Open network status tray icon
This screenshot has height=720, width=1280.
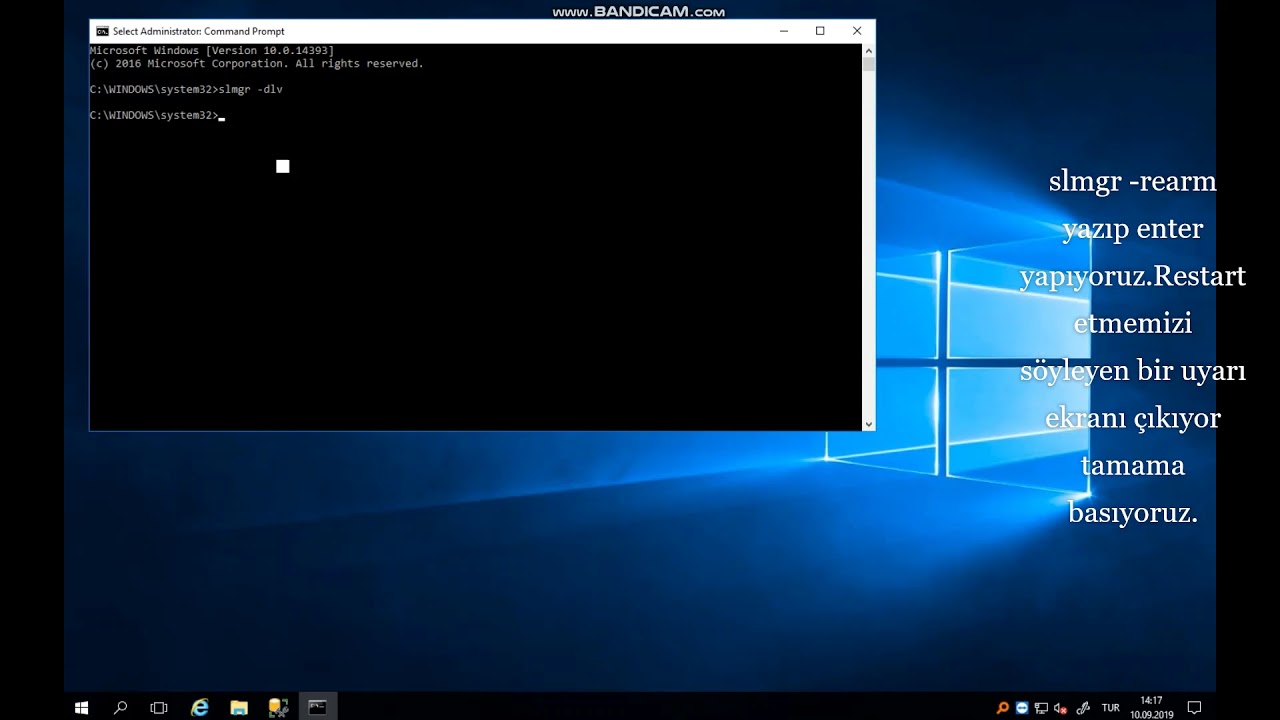[x=1041, y=708]
